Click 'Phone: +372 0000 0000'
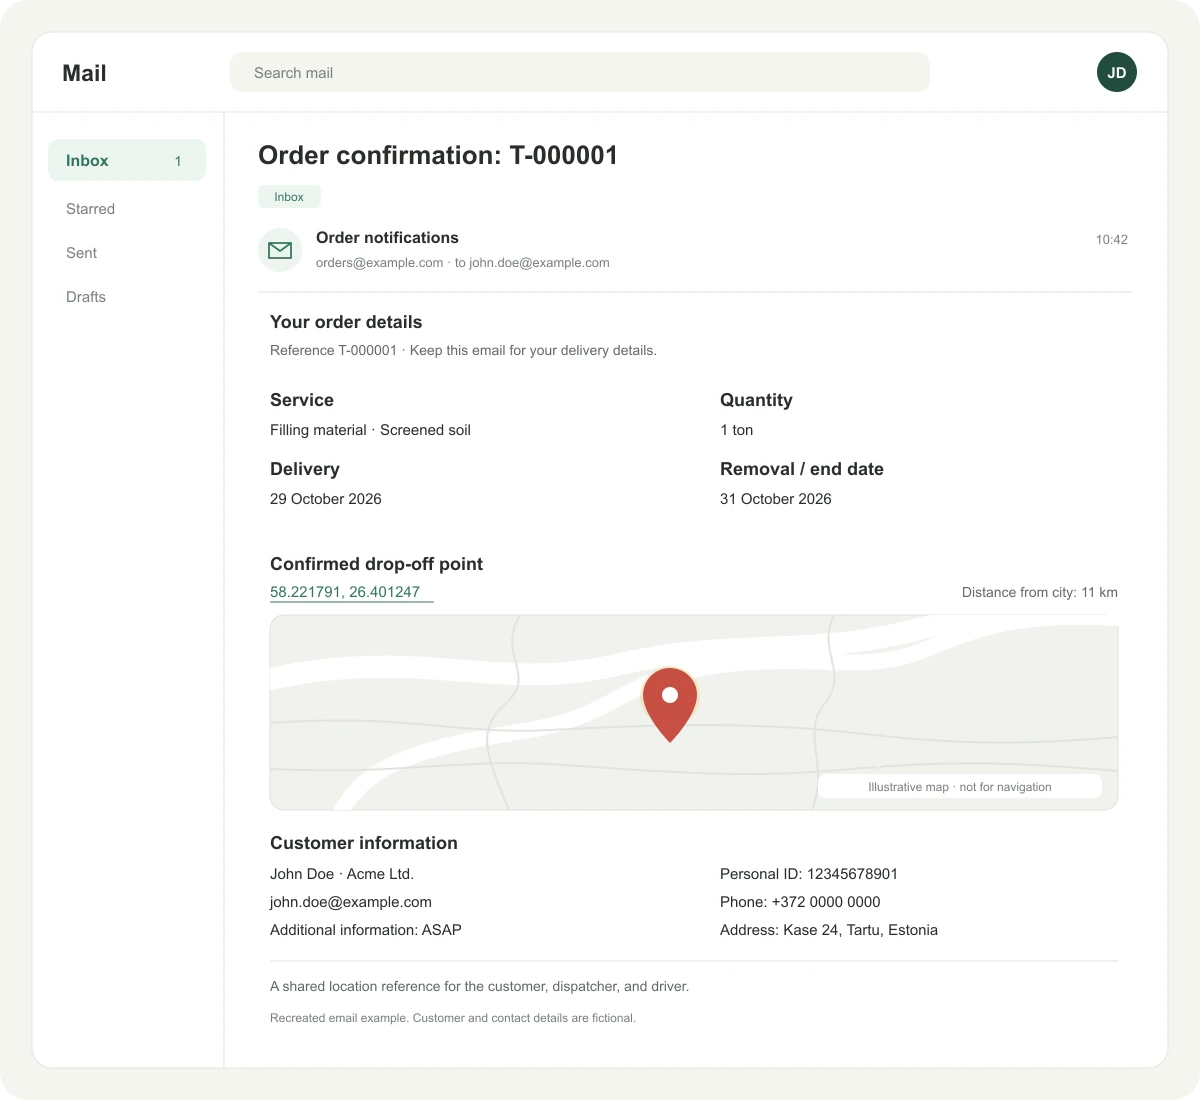Screen dimensions: 1200x1100 [x=800, y=902]
